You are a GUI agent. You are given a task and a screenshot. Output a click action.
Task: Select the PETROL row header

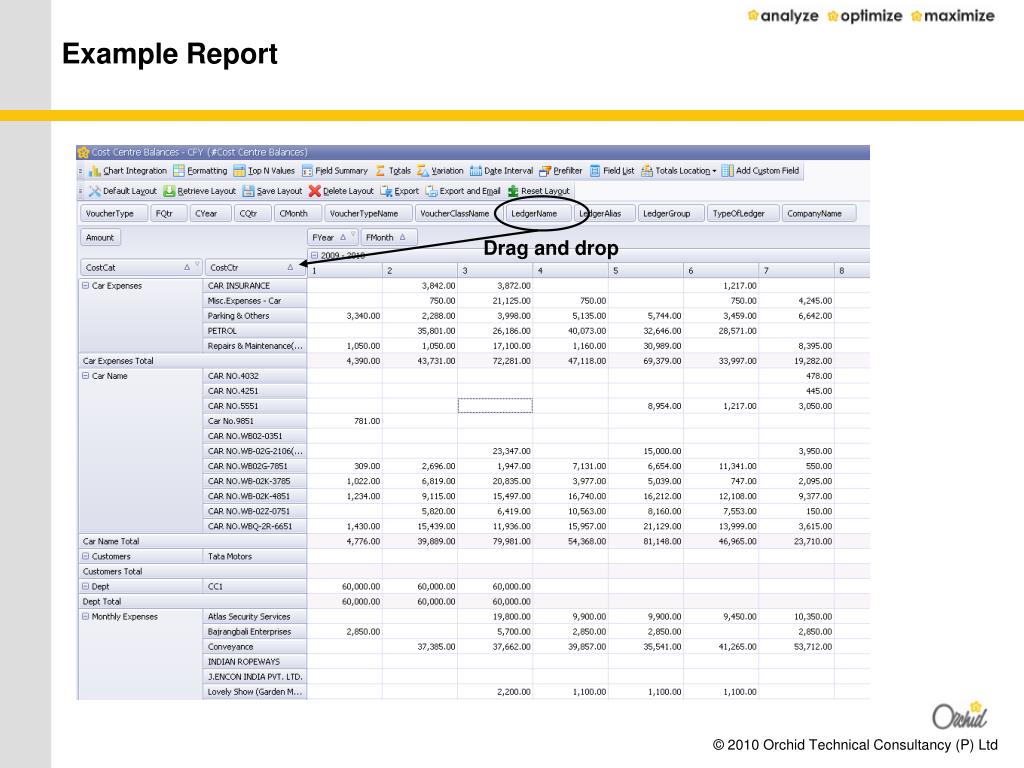tap(255, 331)
